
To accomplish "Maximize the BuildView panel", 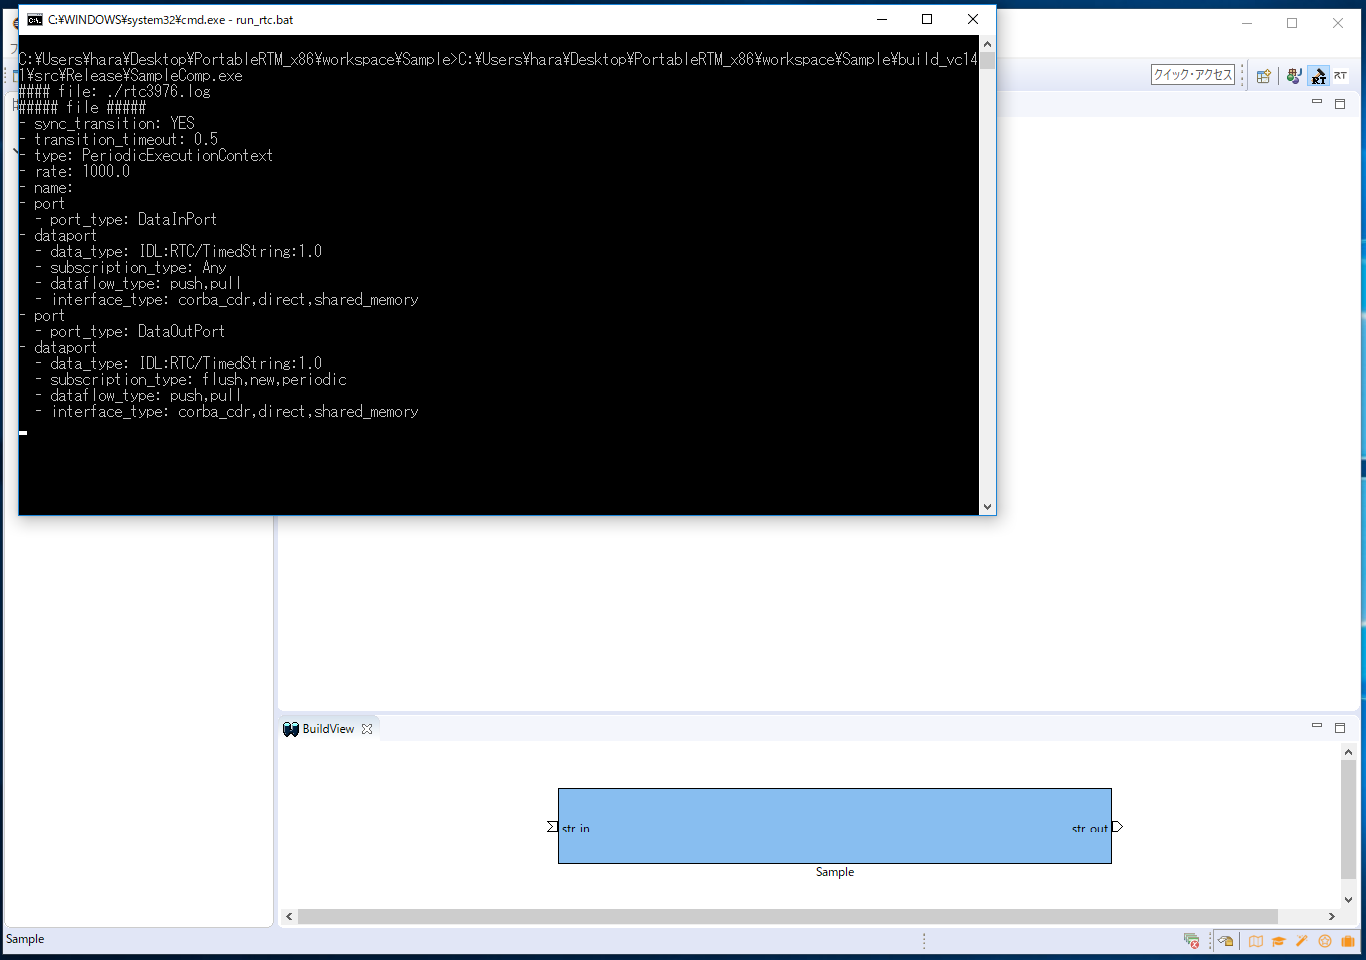I will [1340, 727].
